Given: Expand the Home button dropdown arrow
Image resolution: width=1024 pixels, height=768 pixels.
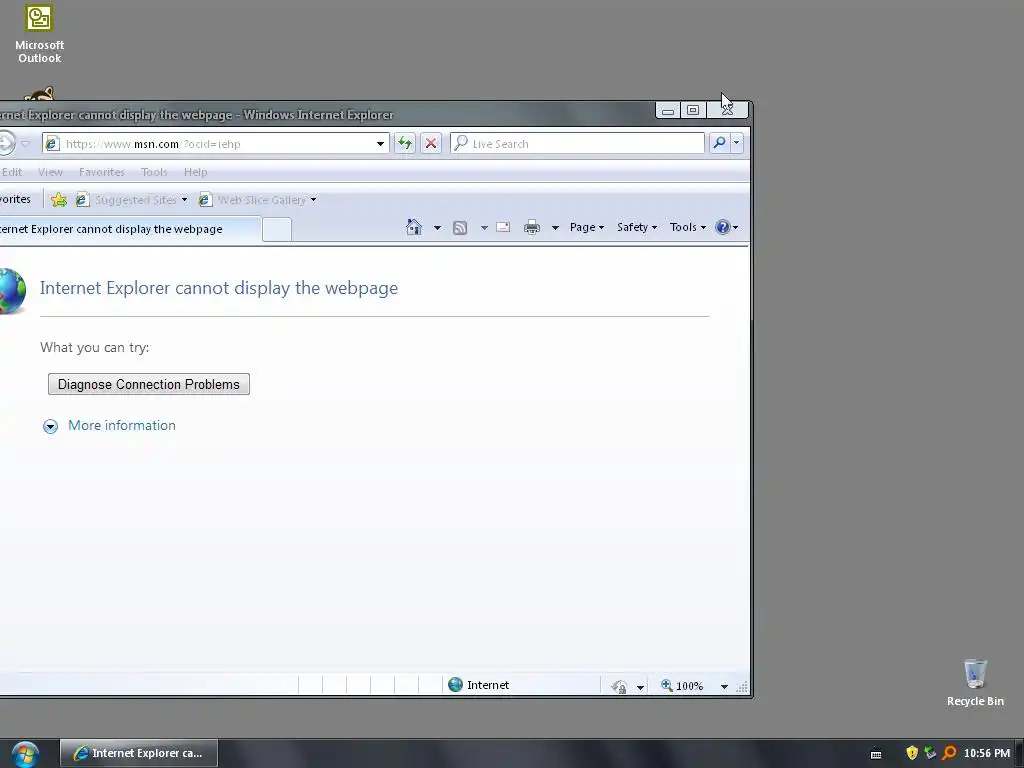Looking at the screenshot, I should coord(437,228).
